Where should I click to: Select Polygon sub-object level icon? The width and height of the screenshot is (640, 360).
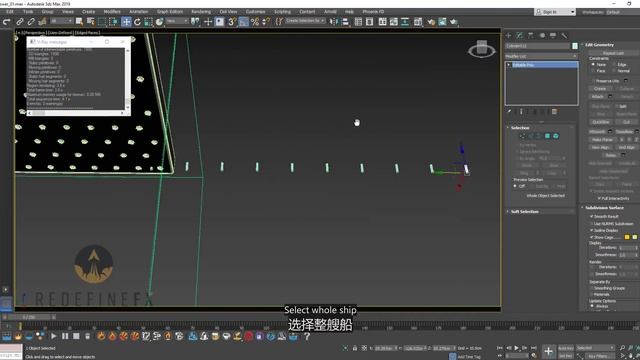point(547,136)
